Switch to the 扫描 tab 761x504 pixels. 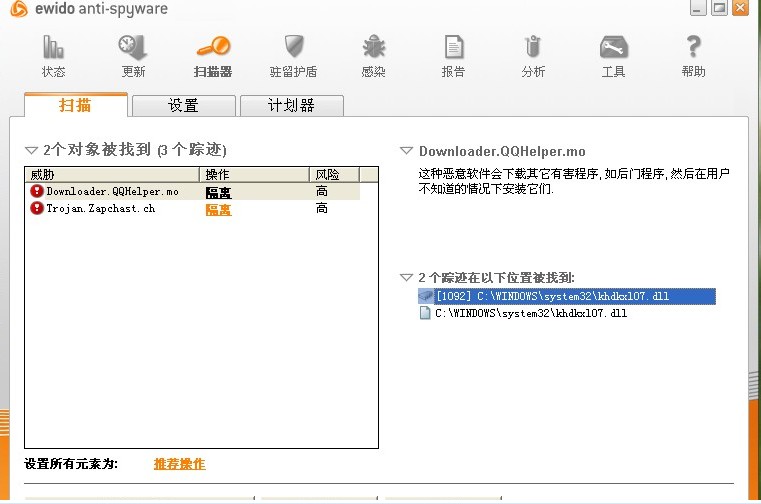(x=76, y=105)
